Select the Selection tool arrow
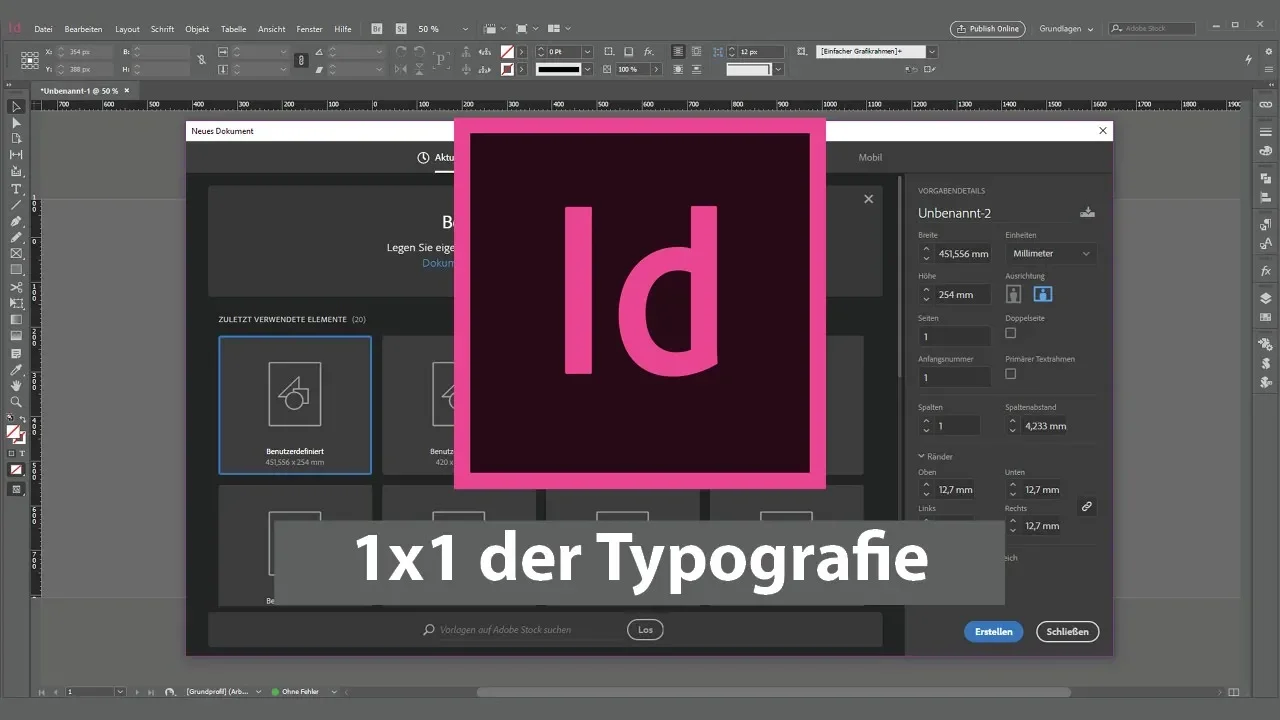This screenshot has width=1280, height=720. click(16, 107)
